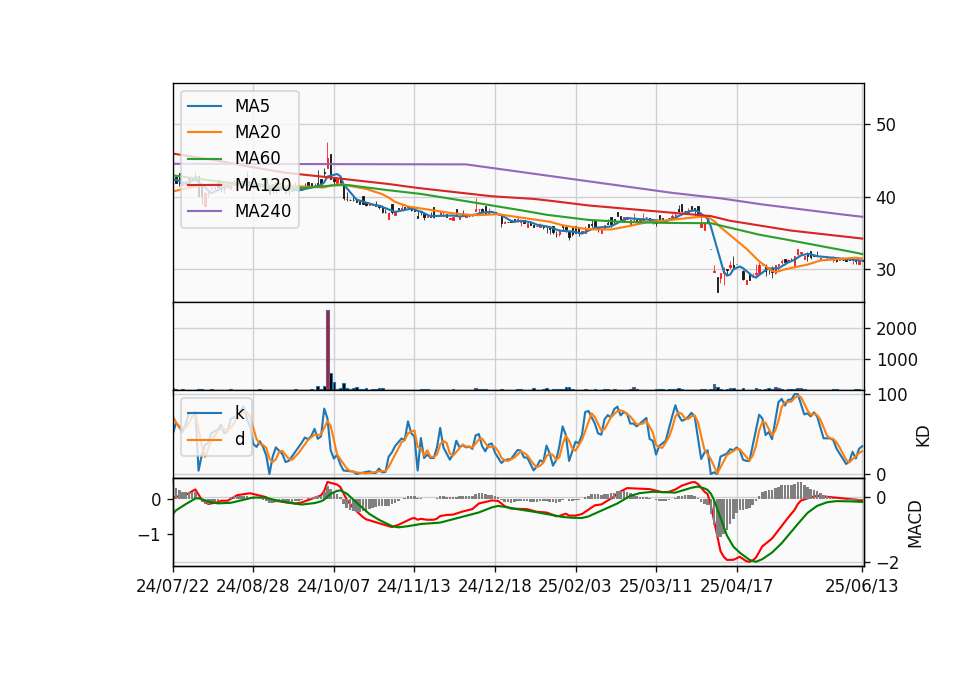Click the volume axis value 2000
Image resolution: width=960 pixels, height=690 pixels.
coord(897,329)
